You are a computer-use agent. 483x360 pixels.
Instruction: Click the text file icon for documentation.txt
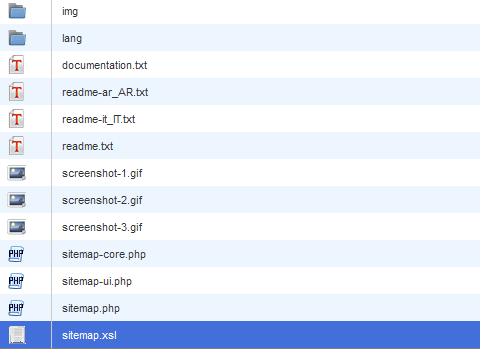(16, 65)
